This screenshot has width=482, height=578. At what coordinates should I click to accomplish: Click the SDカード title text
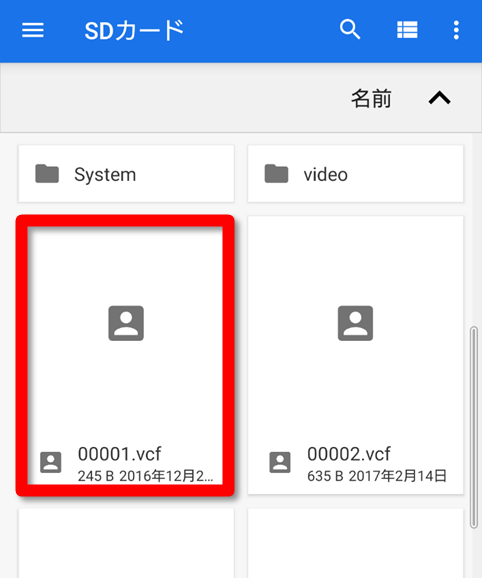click(x=134, y=31)
